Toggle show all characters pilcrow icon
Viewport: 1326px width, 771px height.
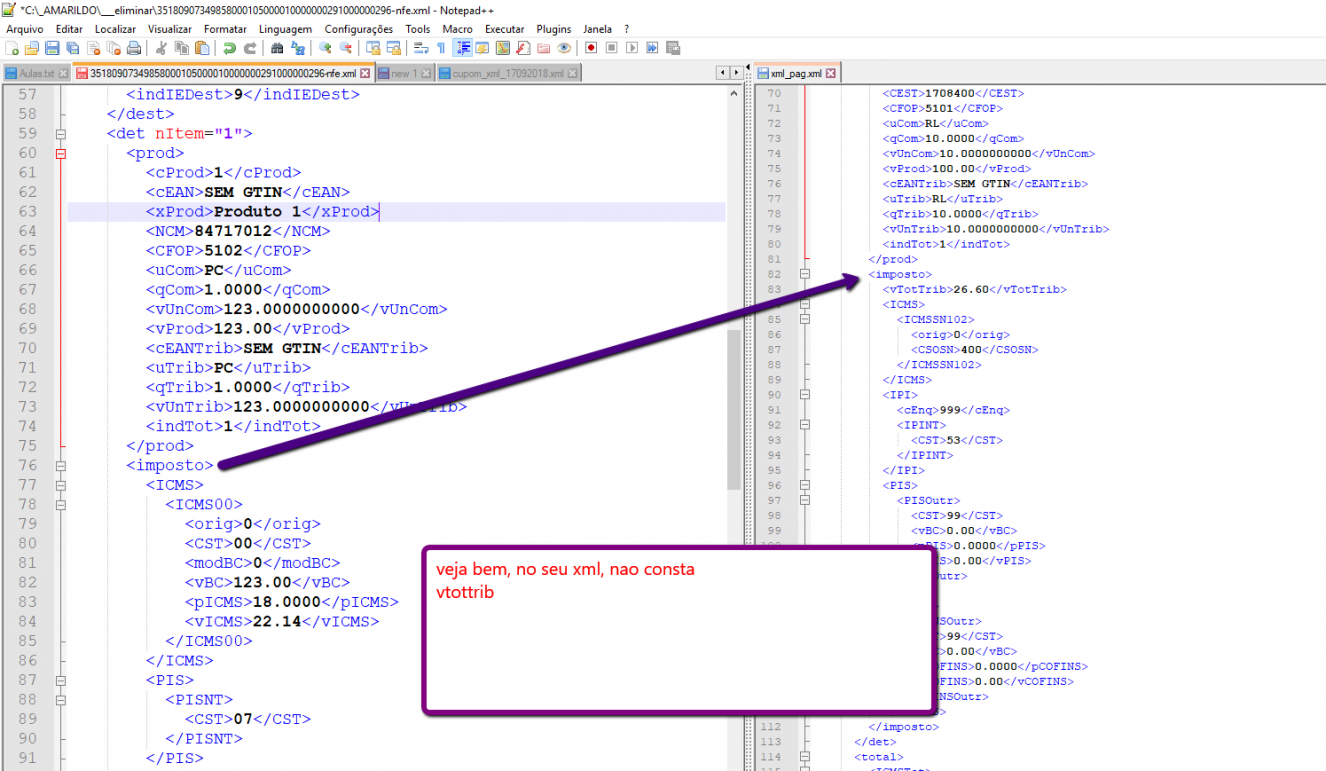(x=441, y=48)
